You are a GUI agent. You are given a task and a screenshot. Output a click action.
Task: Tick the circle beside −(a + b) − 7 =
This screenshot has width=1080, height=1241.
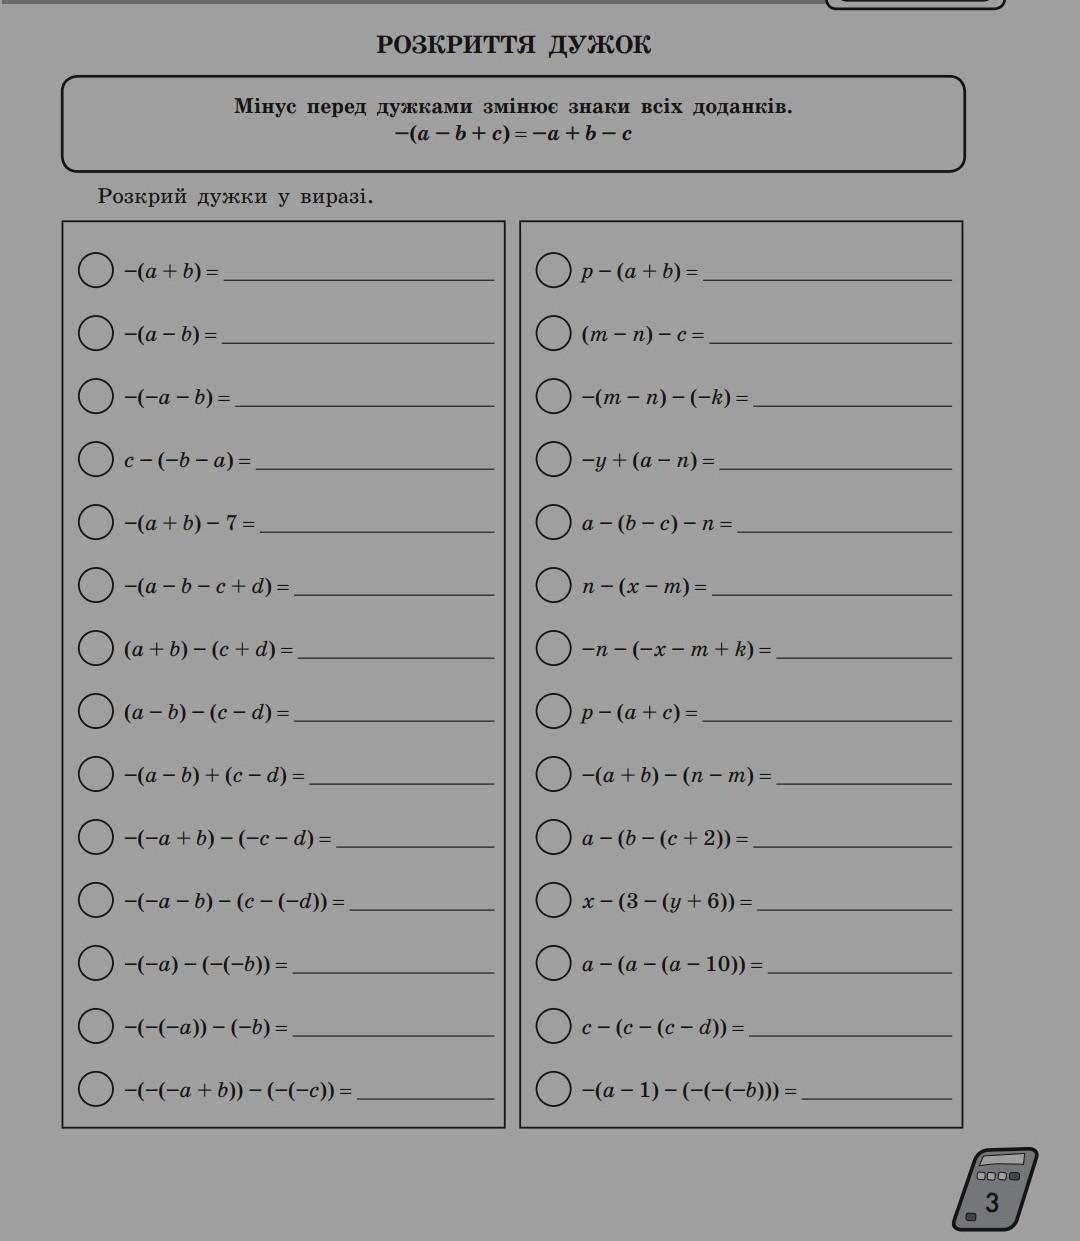tap(96, 522)
